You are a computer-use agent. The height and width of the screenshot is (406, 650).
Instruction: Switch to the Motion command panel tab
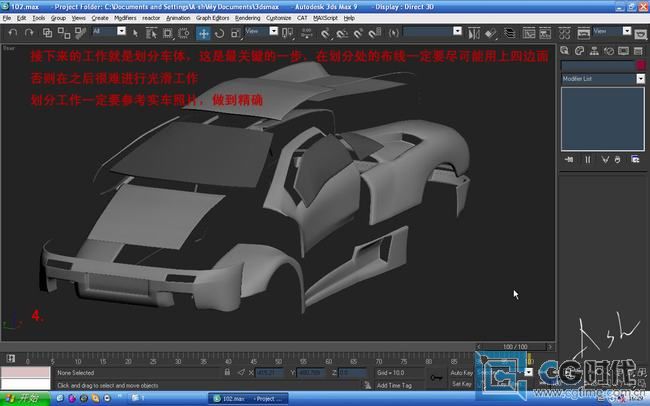coord(609,51)
